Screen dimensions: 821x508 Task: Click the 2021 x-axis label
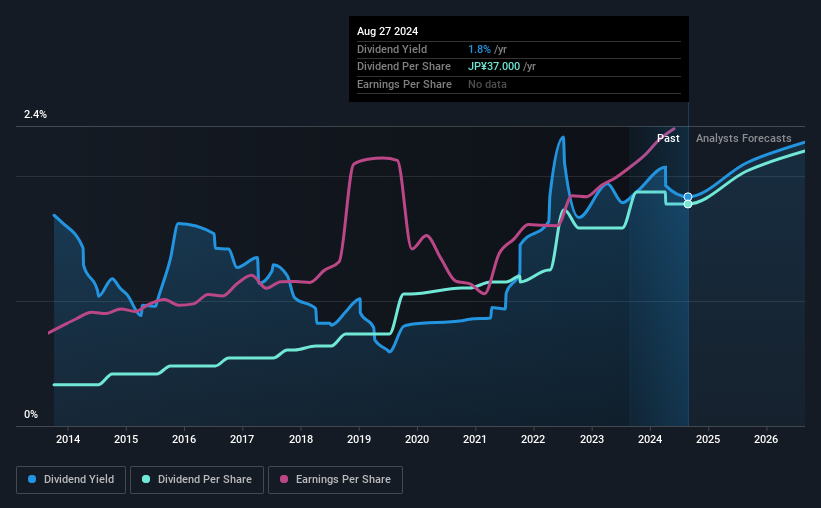[475, 439]
